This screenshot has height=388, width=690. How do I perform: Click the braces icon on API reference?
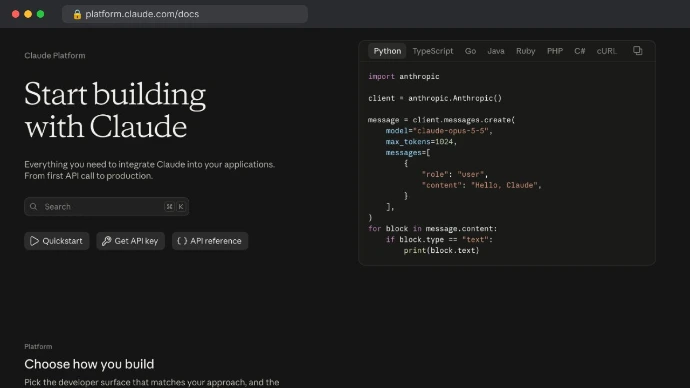click(182, 241)
